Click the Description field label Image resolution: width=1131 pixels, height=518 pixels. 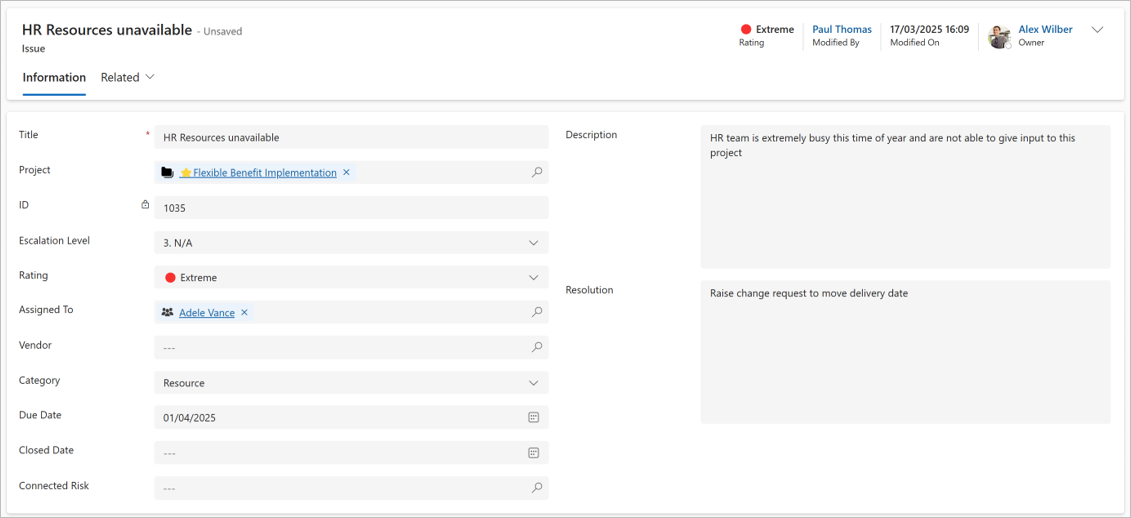coord(591,135)
